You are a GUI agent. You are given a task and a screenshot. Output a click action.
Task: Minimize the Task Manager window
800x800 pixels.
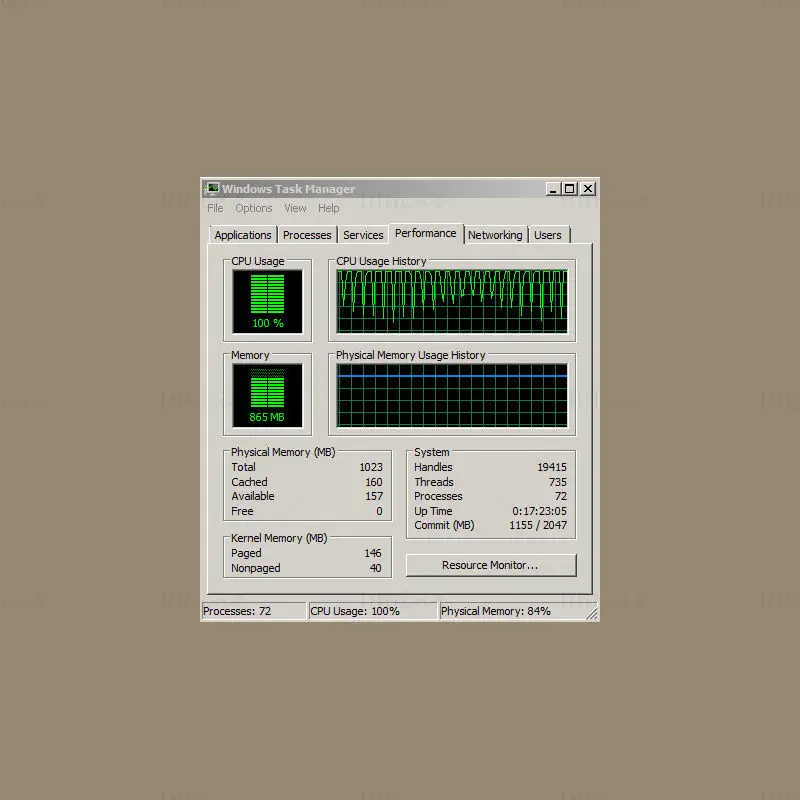point(553,189)
